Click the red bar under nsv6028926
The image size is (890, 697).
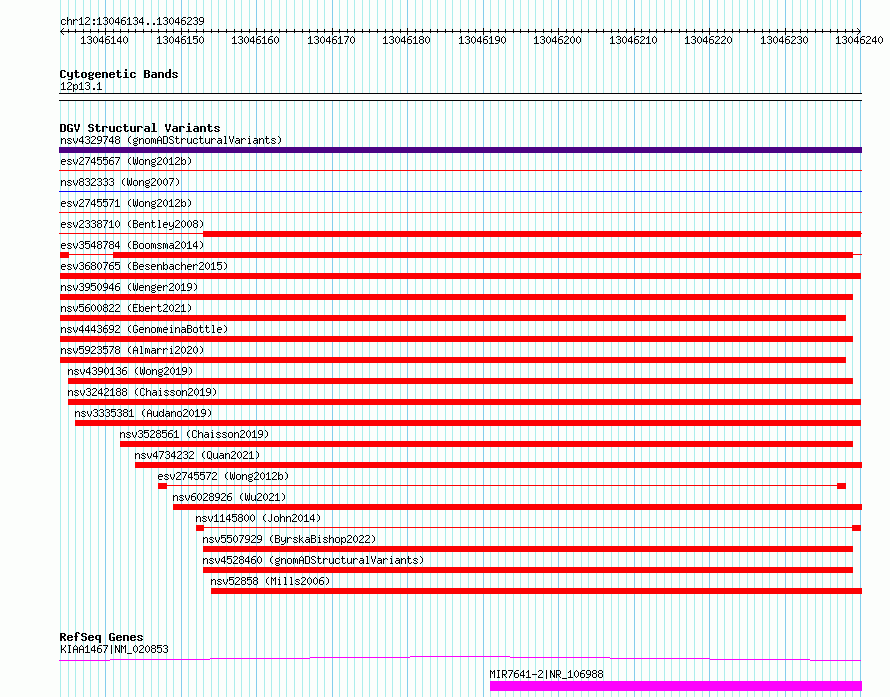click(x=517, y=507)
